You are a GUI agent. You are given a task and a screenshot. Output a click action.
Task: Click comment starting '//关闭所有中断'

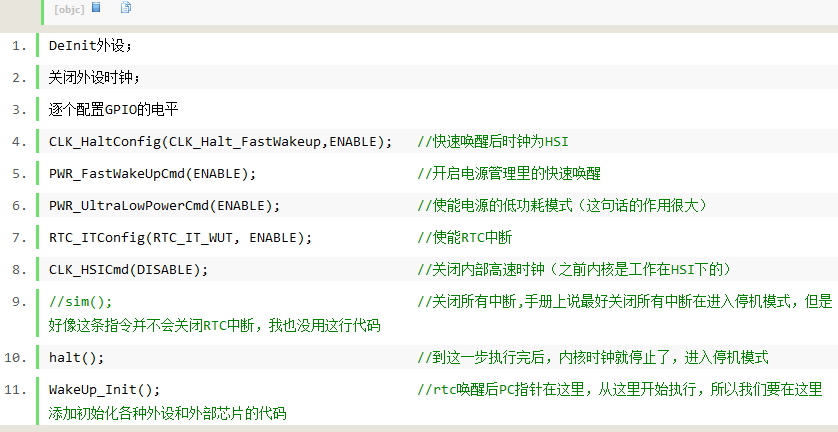point(625,302)
